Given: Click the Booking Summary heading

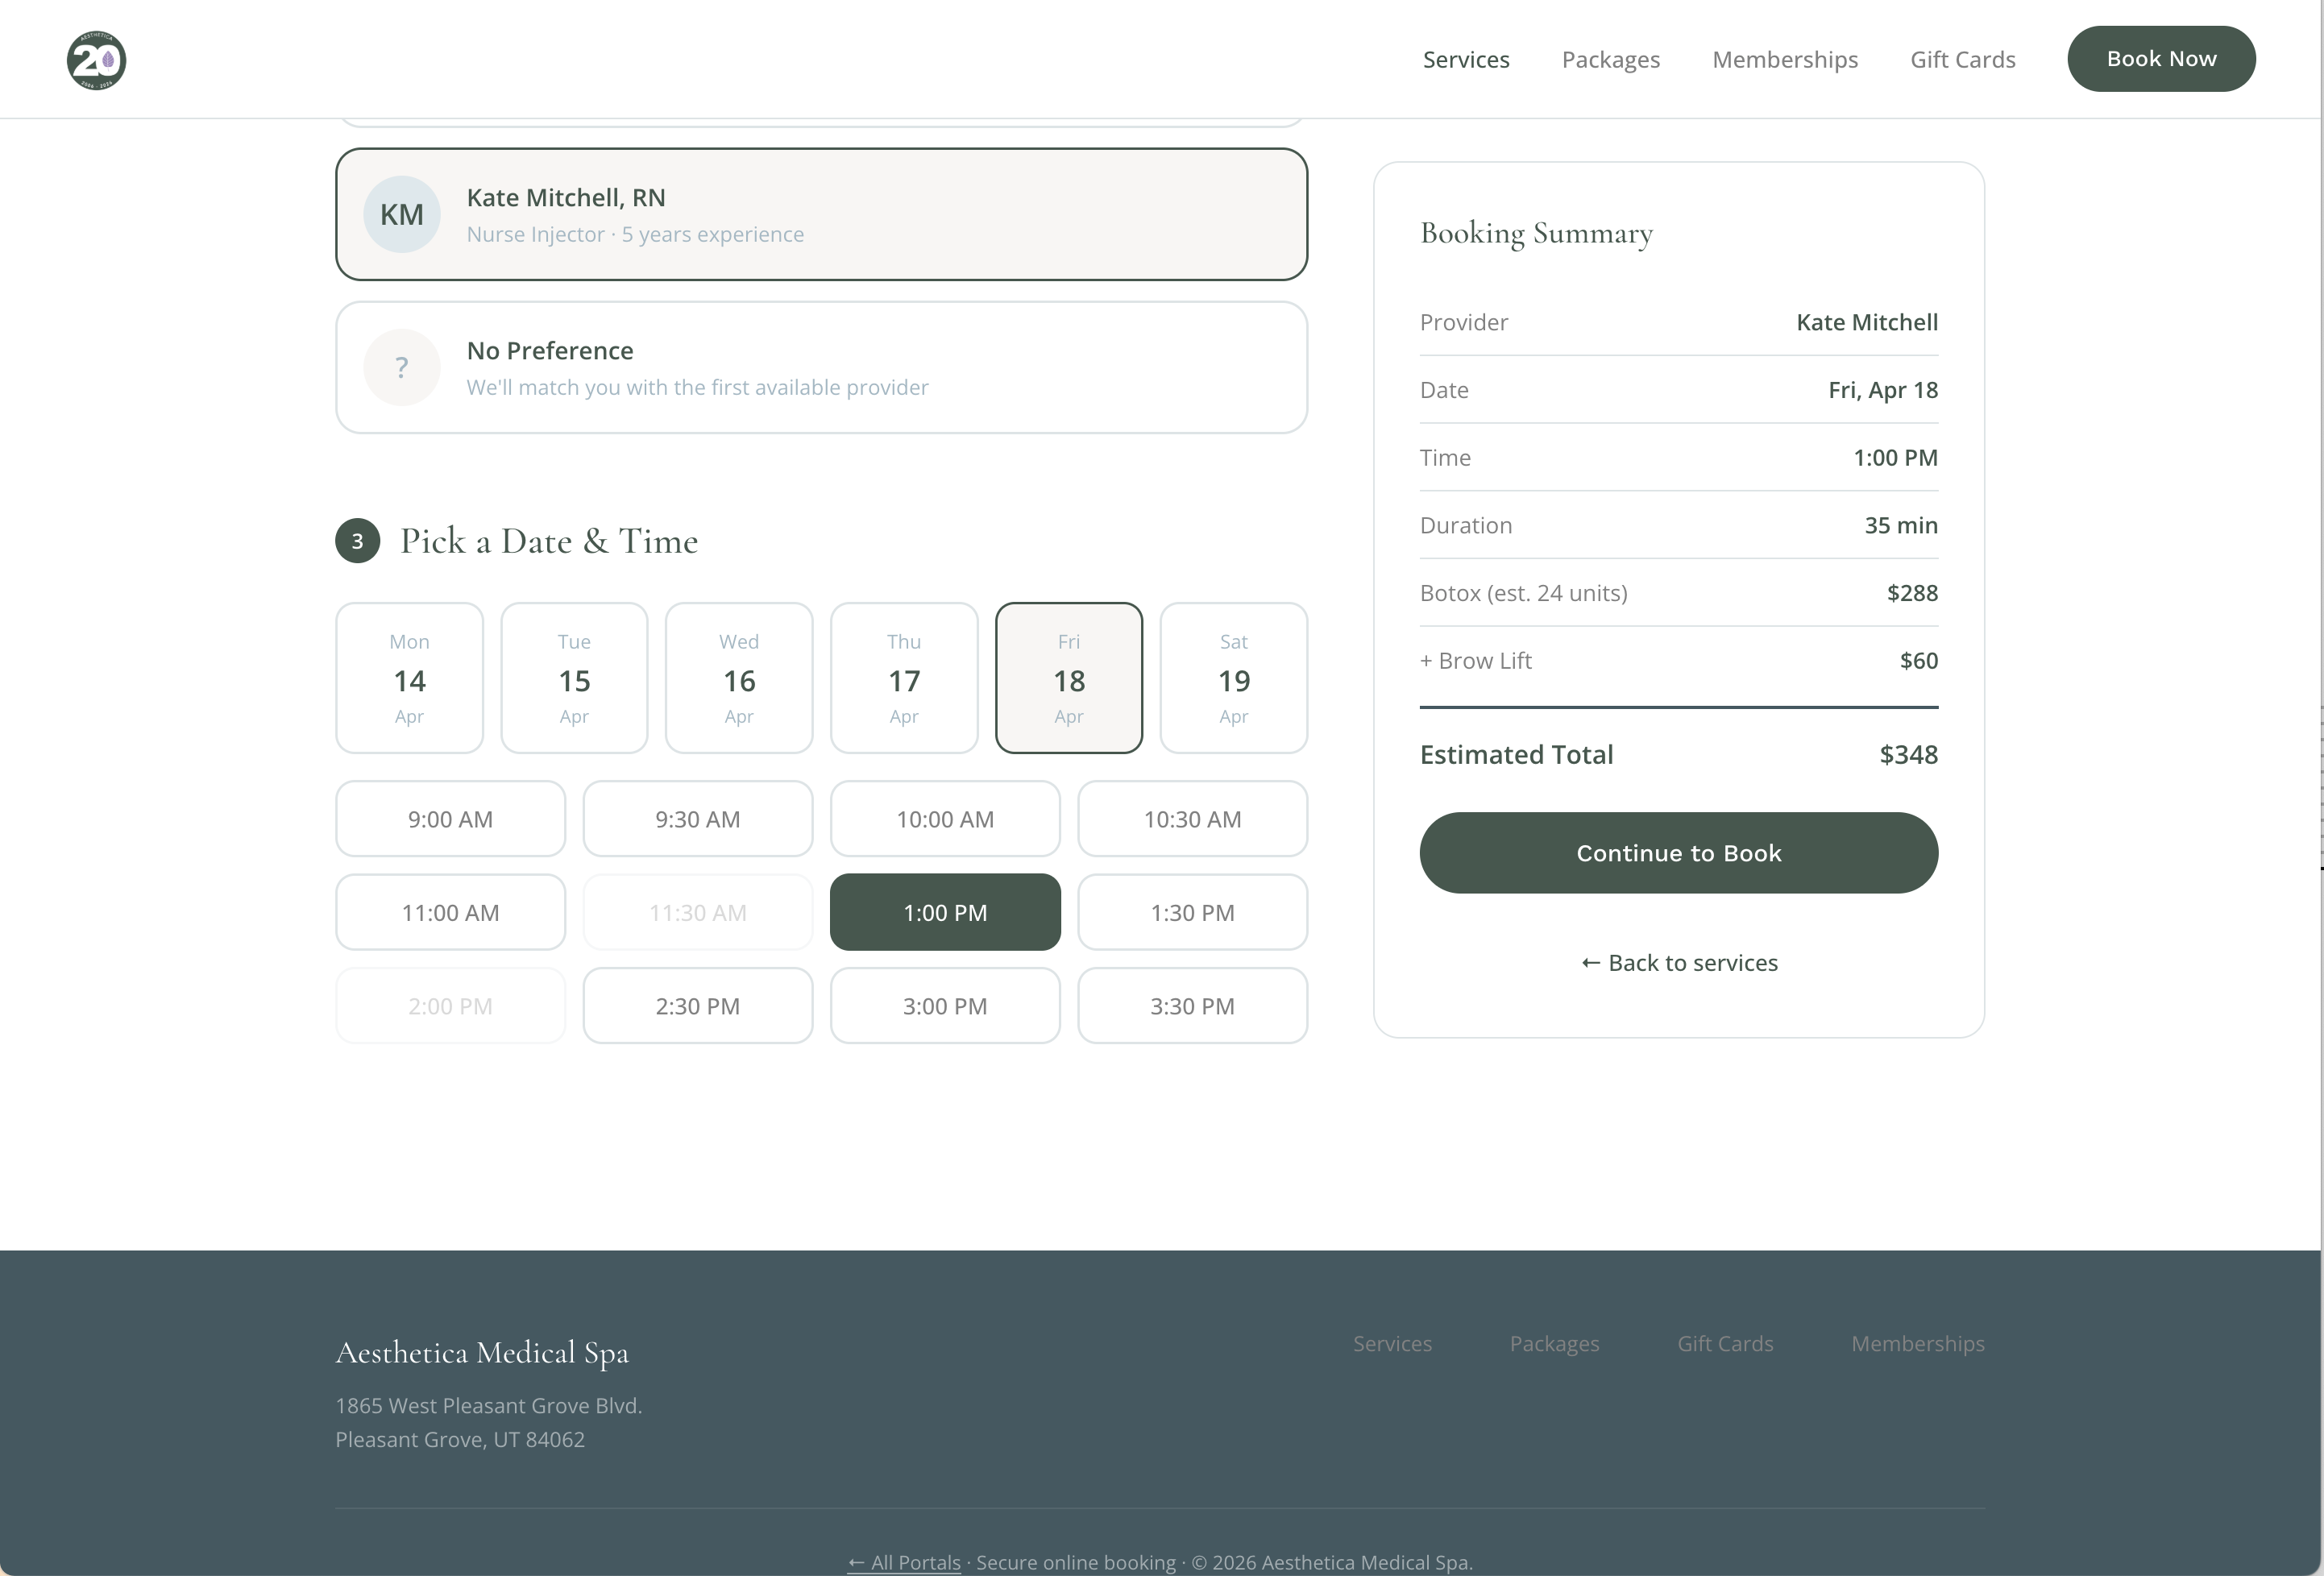Looking at the screenshot, I should 1536,233.
